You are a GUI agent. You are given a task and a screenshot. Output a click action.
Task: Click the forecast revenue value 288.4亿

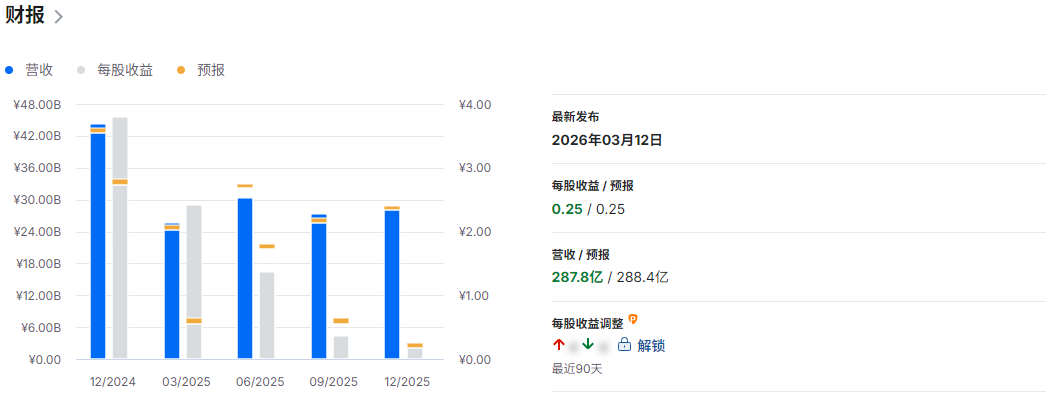pos(642,277)
